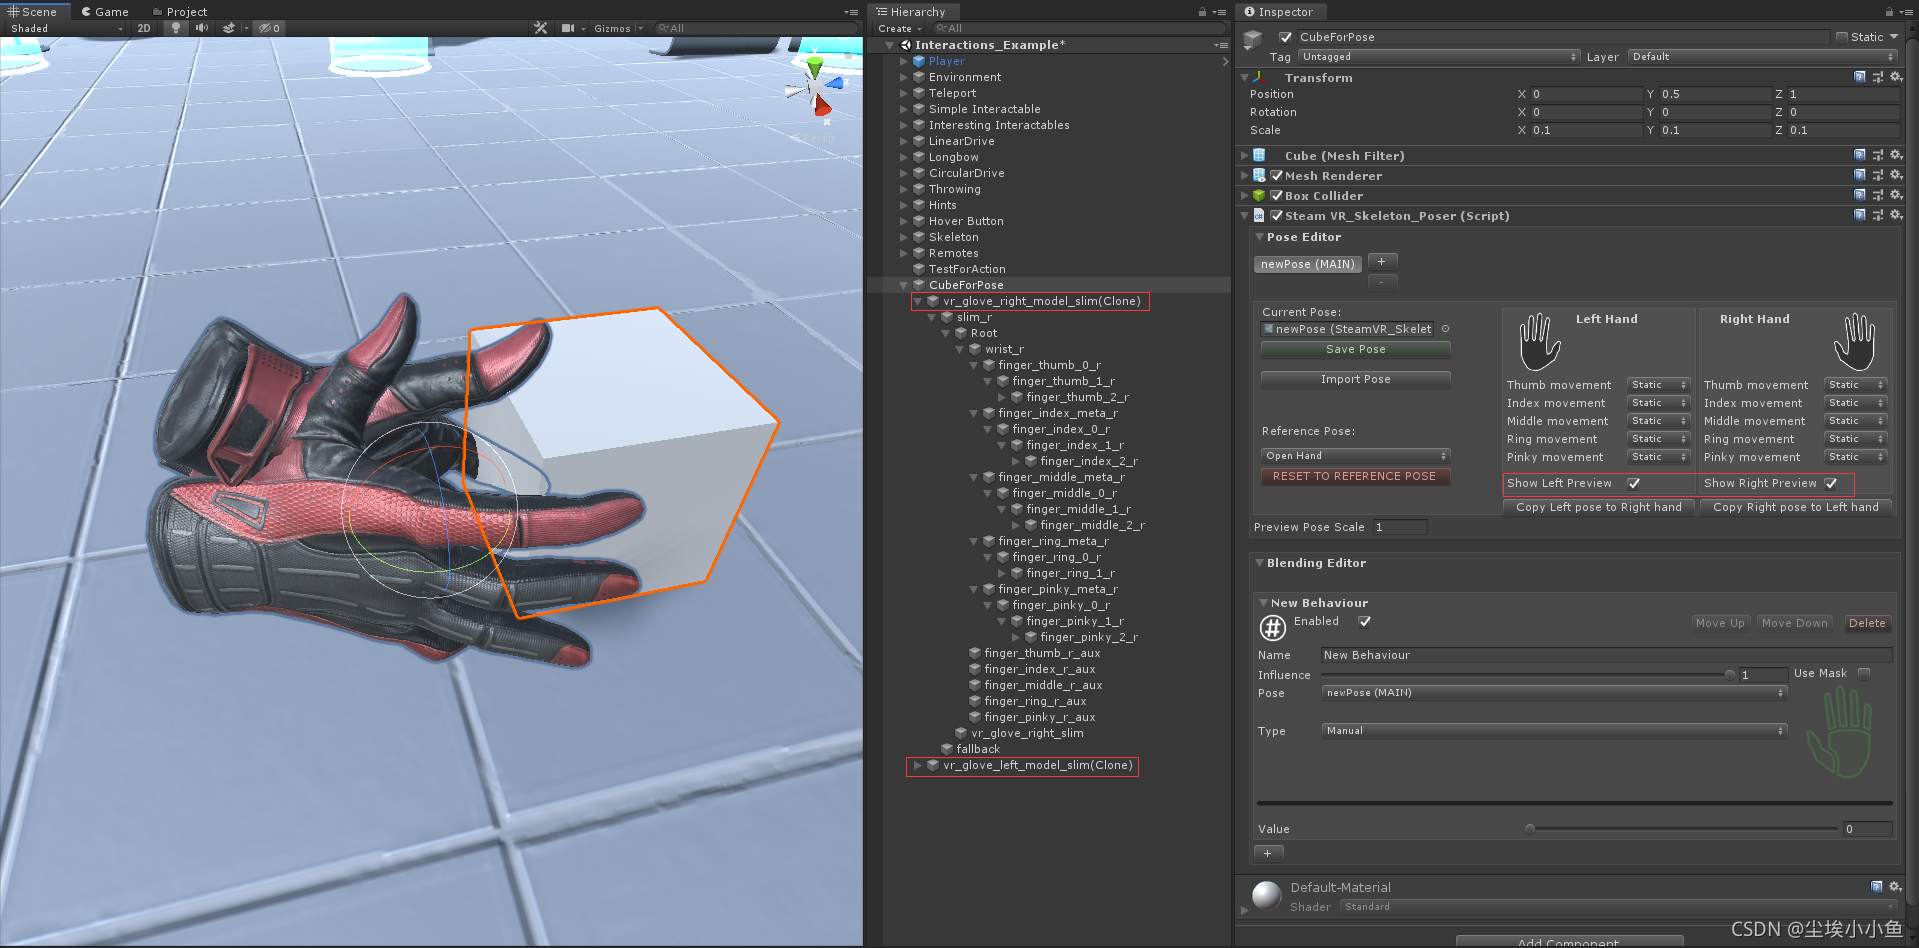The height and width of the screenshot is (948, 1919).
Task: Click the Import Pose button
Action: click(1355, 379)
